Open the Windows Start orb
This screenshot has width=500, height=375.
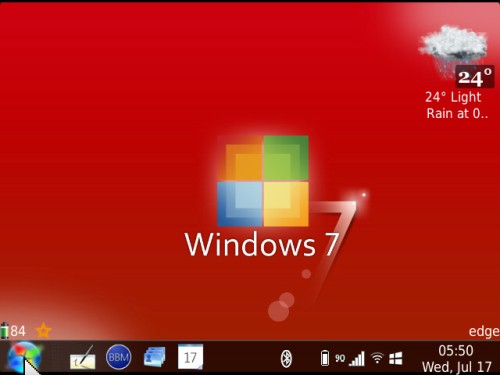[x=24, y=357]
